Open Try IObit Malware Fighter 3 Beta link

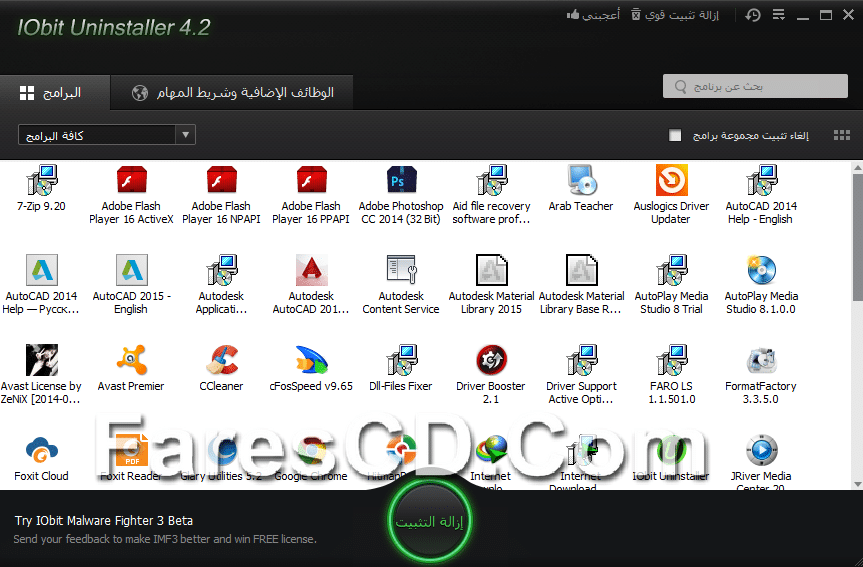click(x=104, y=520)
